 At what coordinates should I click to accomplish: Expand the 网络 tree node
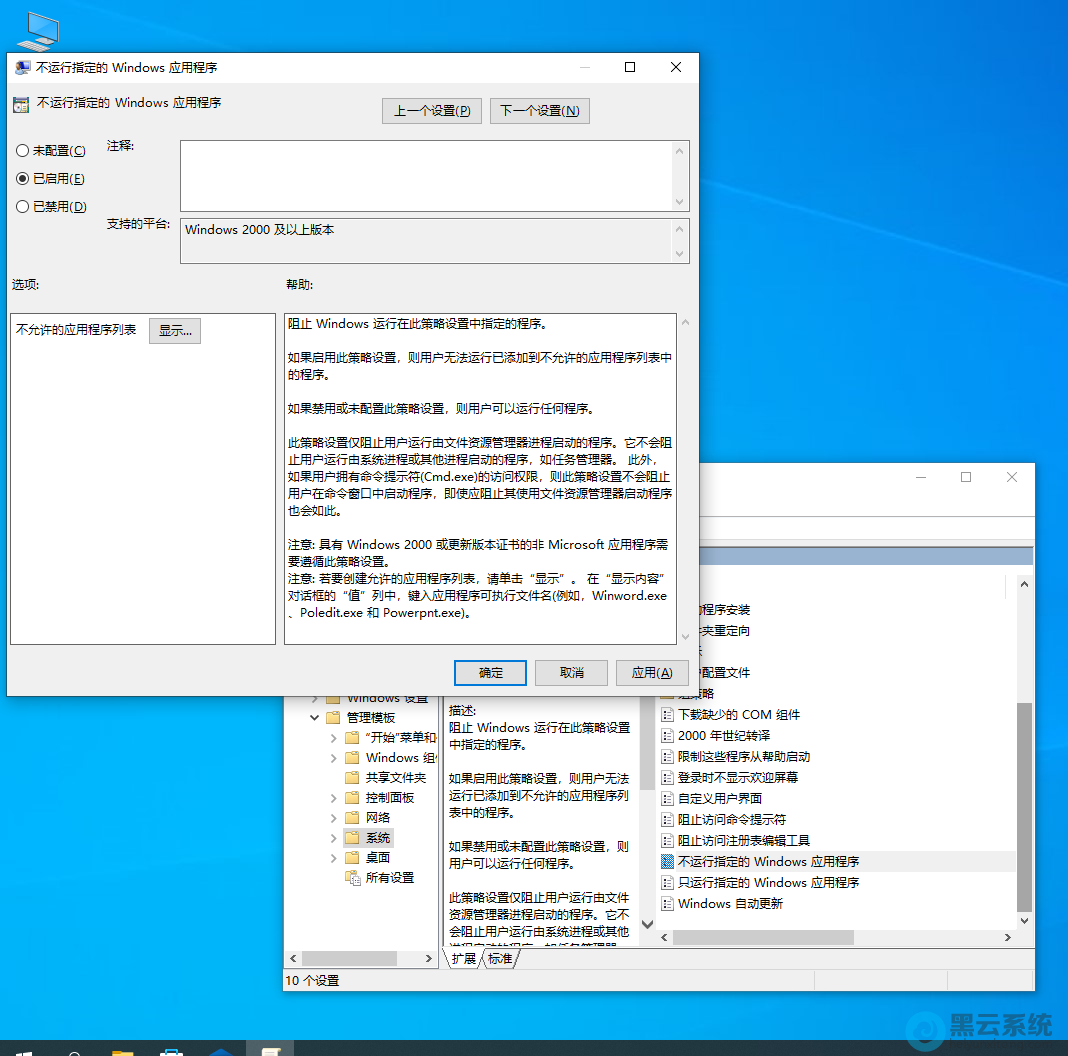coord(334,817)
